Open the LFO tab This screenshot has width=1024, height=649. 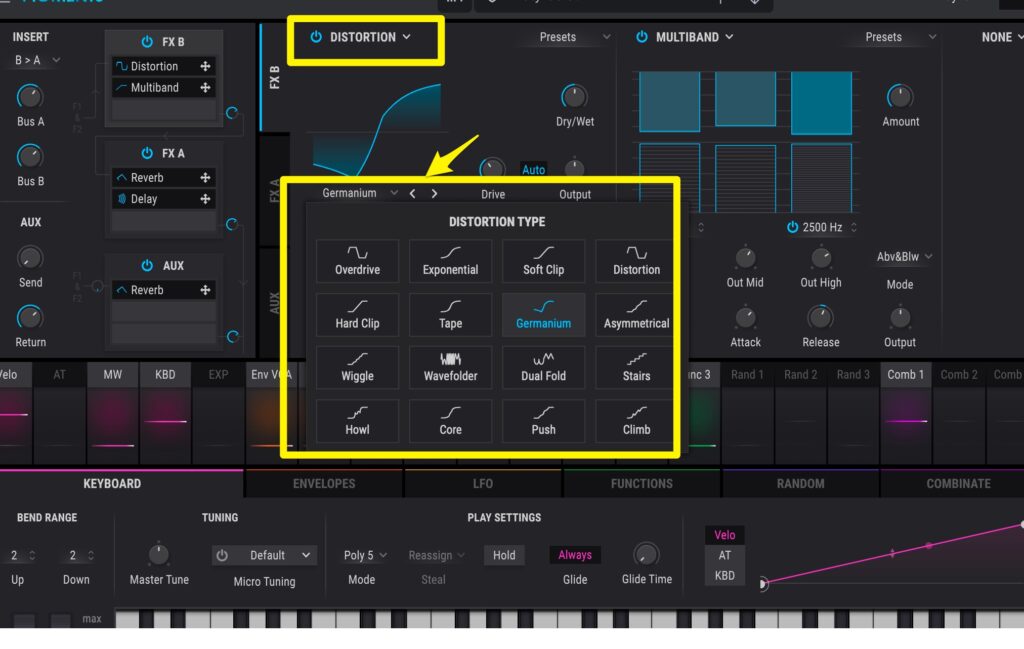pos(483,484)
